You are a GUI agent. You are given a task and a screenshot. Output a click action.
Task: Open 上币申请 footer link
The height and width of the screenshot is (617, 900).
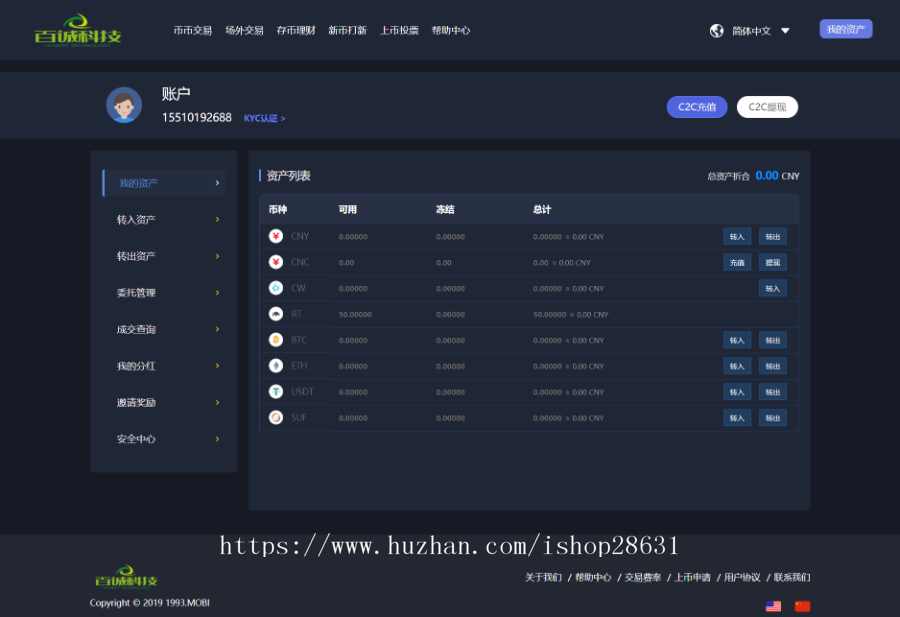coord(692,577)
